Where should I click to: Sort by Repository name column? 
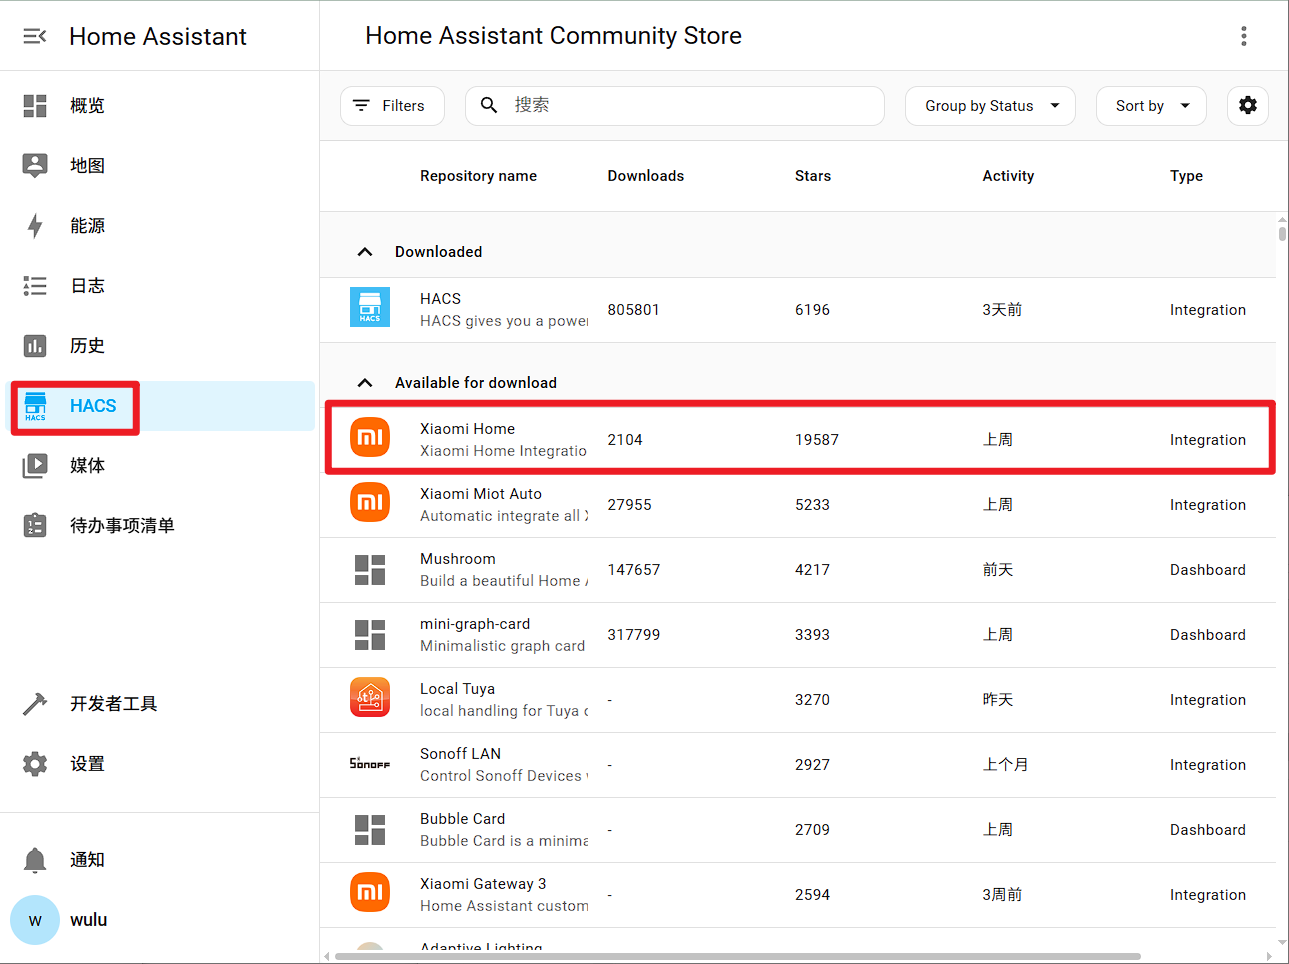coord(478,176)
